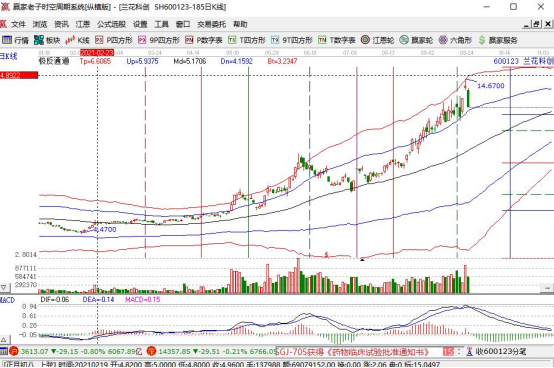The height and width of the screenshot is (368, 554).
Task: Open the scrolling news headline SGJ-705
Action: (x=352, y=352)
